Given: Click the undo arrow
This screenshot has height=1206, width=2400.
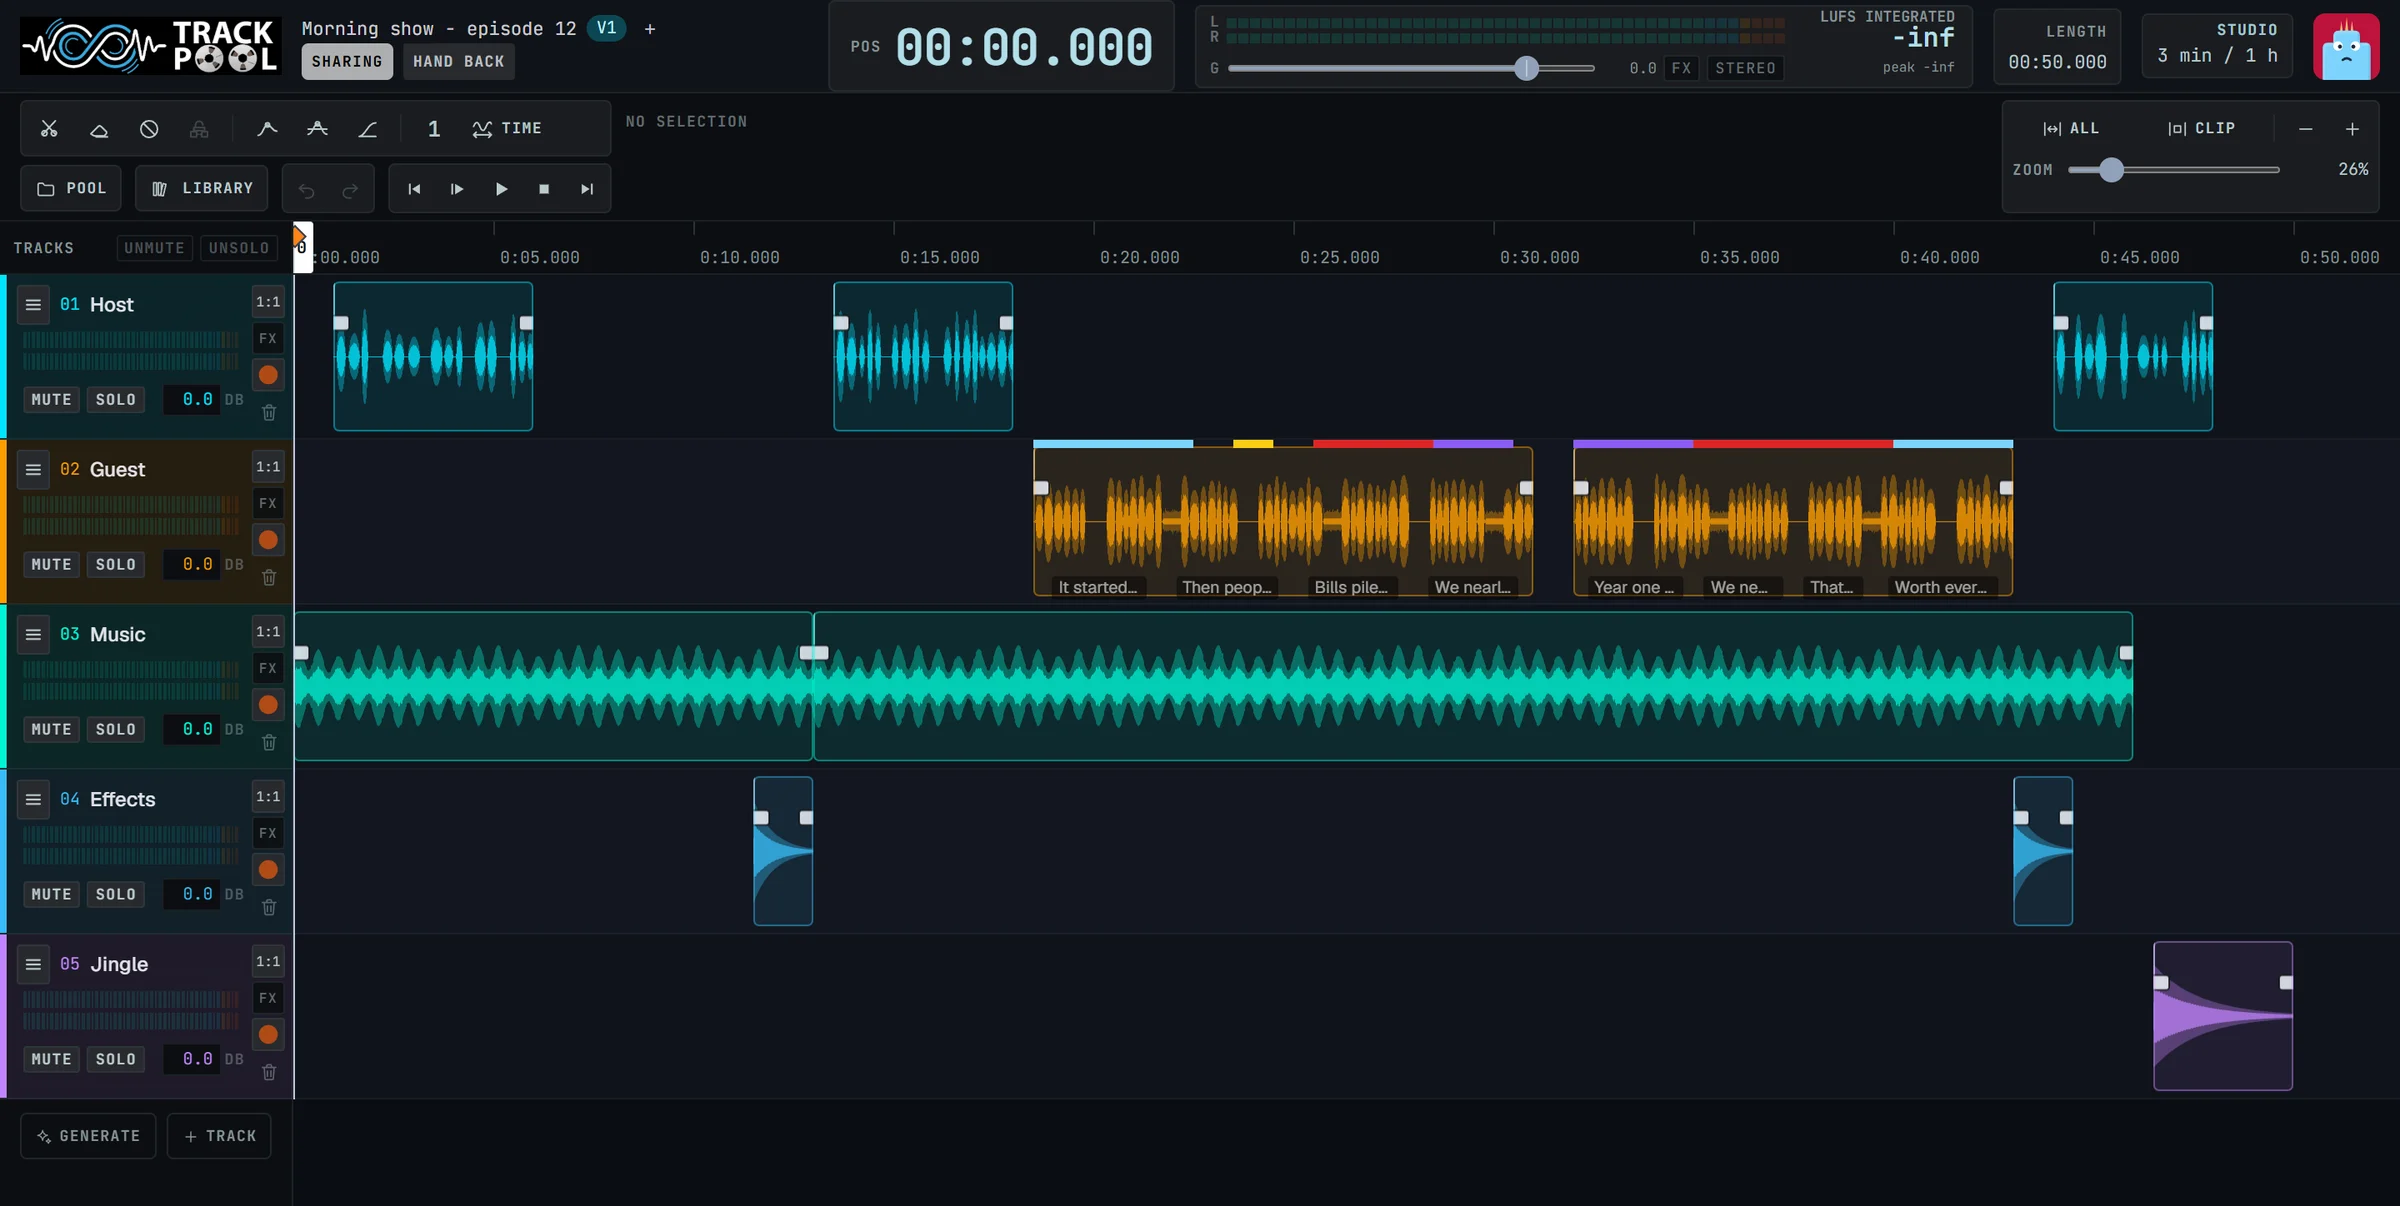Looking at the screenshot, I should pos(307,189).
